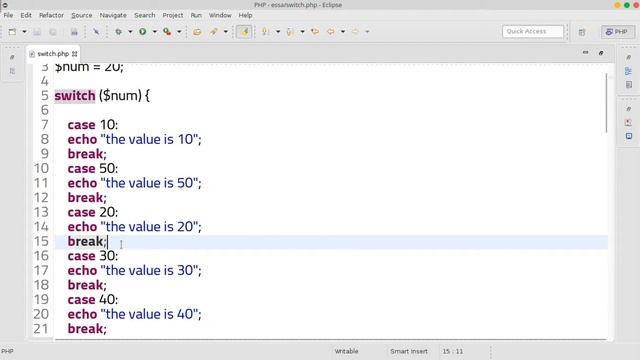This screenshot has height=360, width=640.
Task: Expand the External Tools dropdown arrow
Action: coord(179,31)
